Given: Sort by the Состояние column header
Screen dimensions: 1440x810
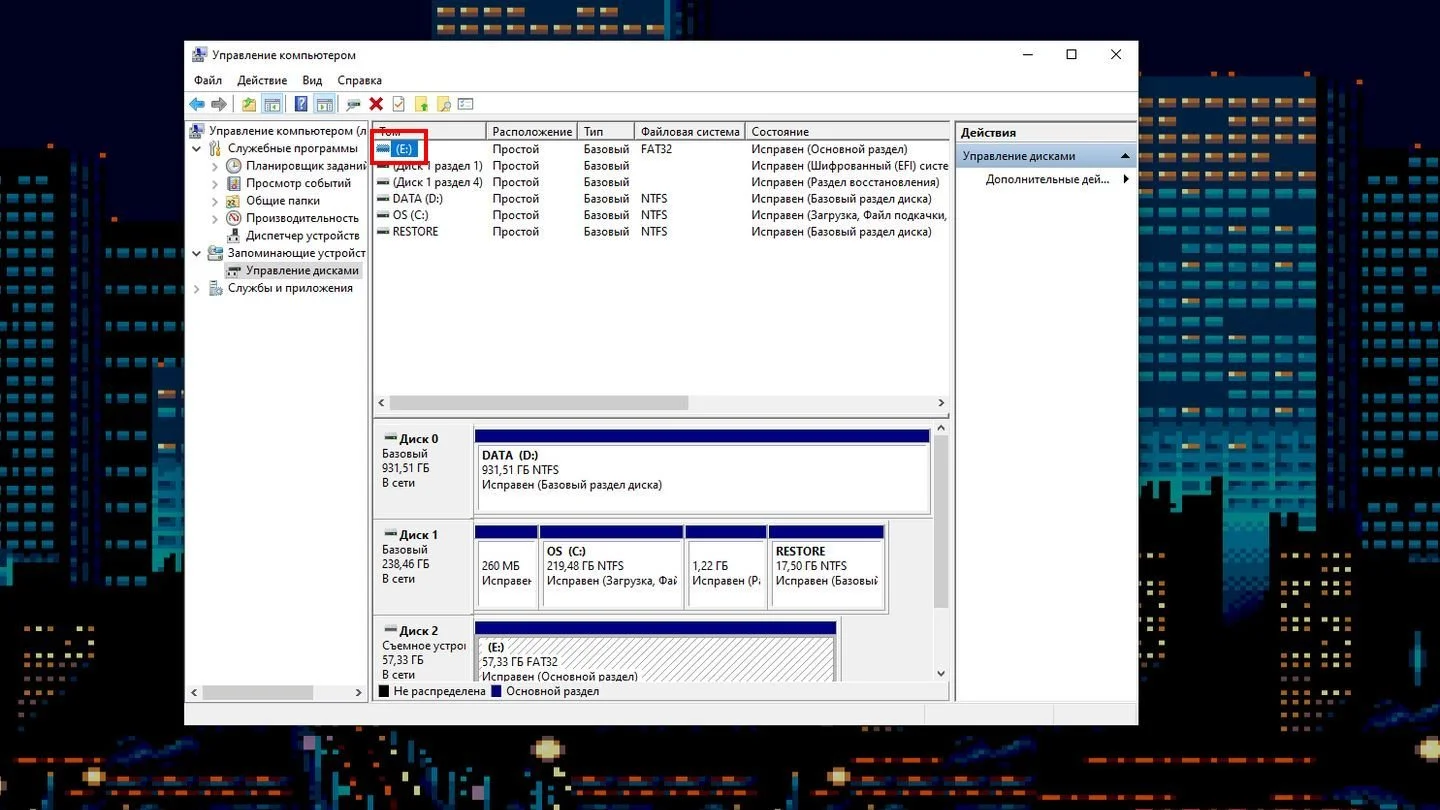Looking at the screenshot, I should click(847, 132).
